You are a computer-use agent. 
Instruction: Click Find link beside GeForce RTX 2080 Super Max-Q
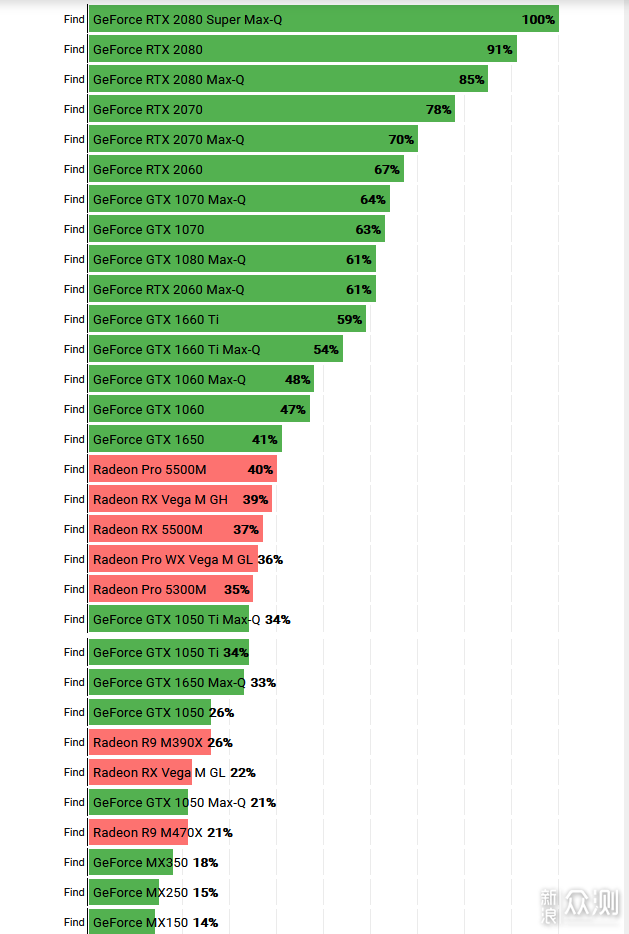74,19
